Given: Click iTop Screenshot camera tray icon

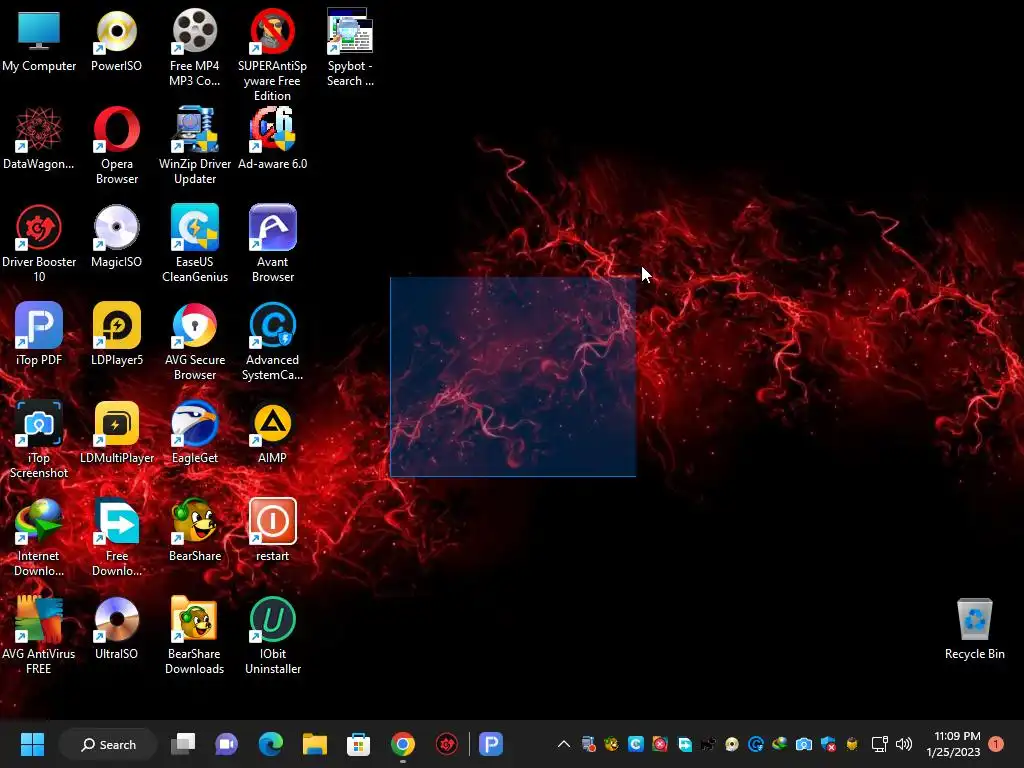Looking at the screenshot, I should coord(804,744).
